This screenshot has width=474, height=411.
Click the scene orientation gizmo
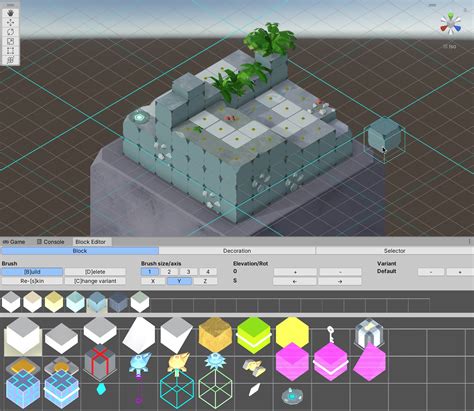[x=451, y=25]
